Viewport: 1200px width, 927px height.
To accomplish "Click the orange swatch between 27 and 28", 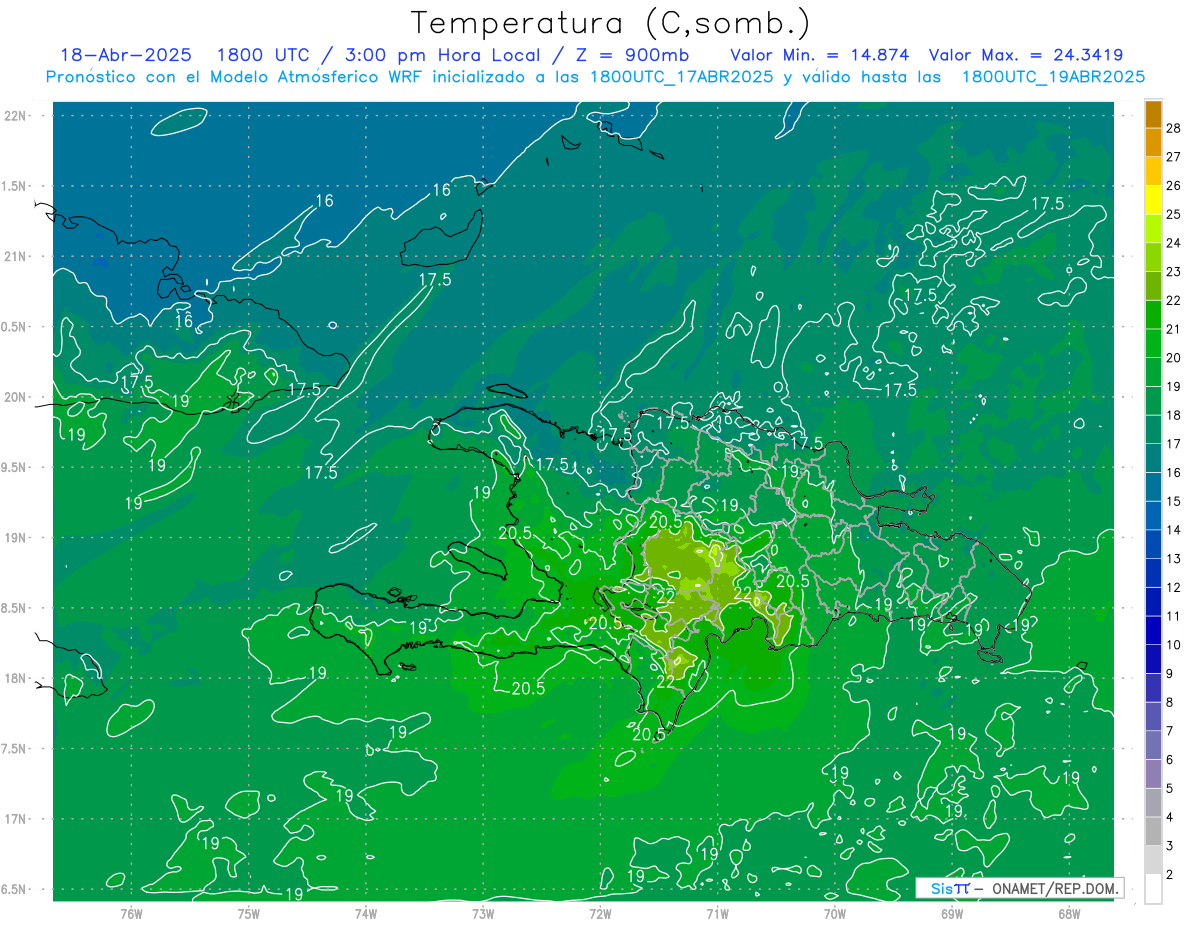I will click(1153, 142).
